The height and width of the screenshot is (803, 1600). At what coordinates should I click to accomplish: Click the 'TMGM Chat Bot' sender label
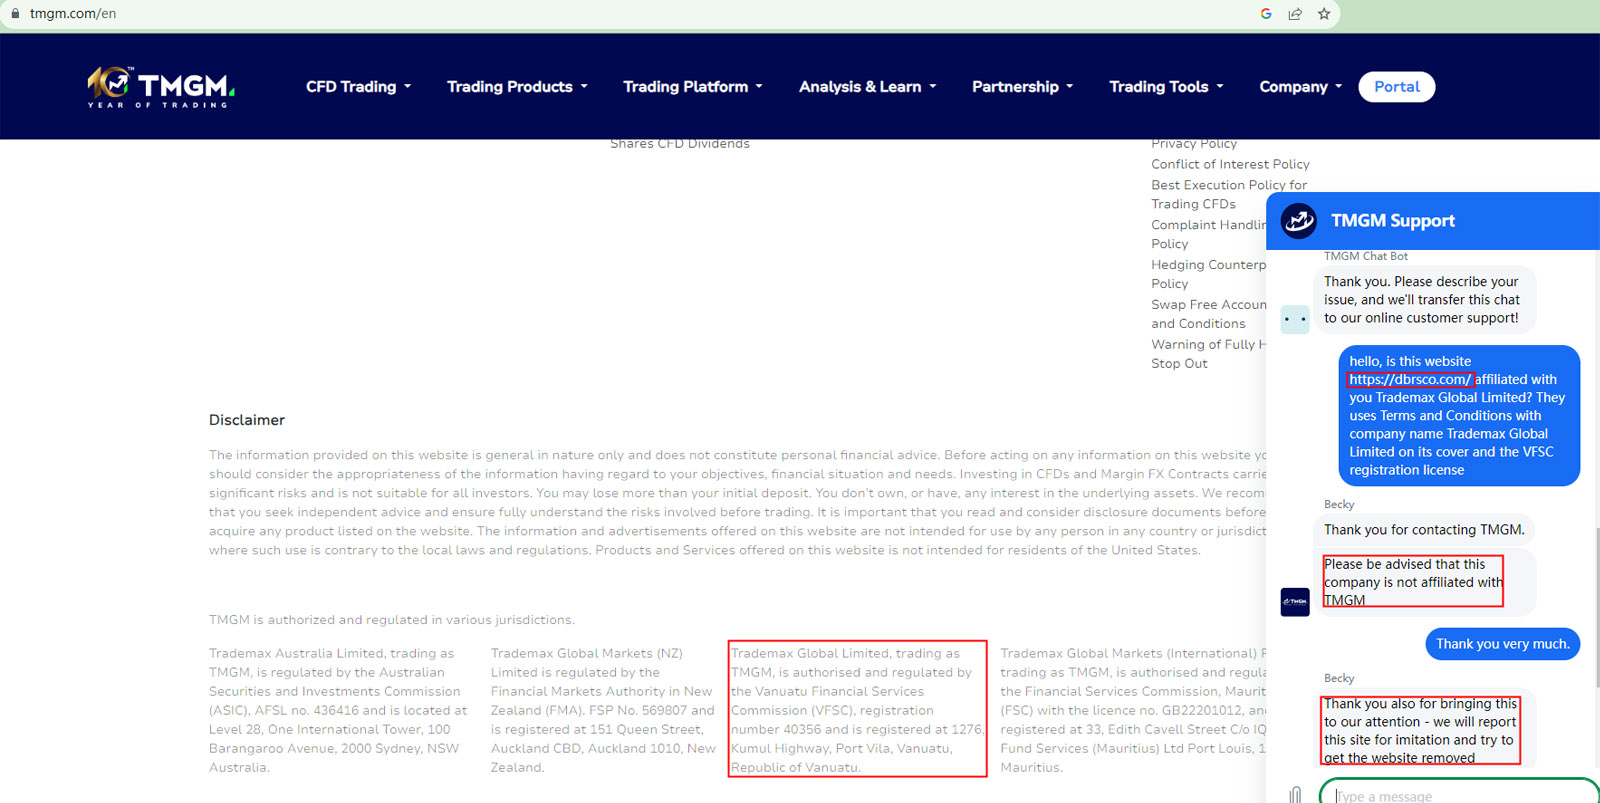pos(1366,256)
